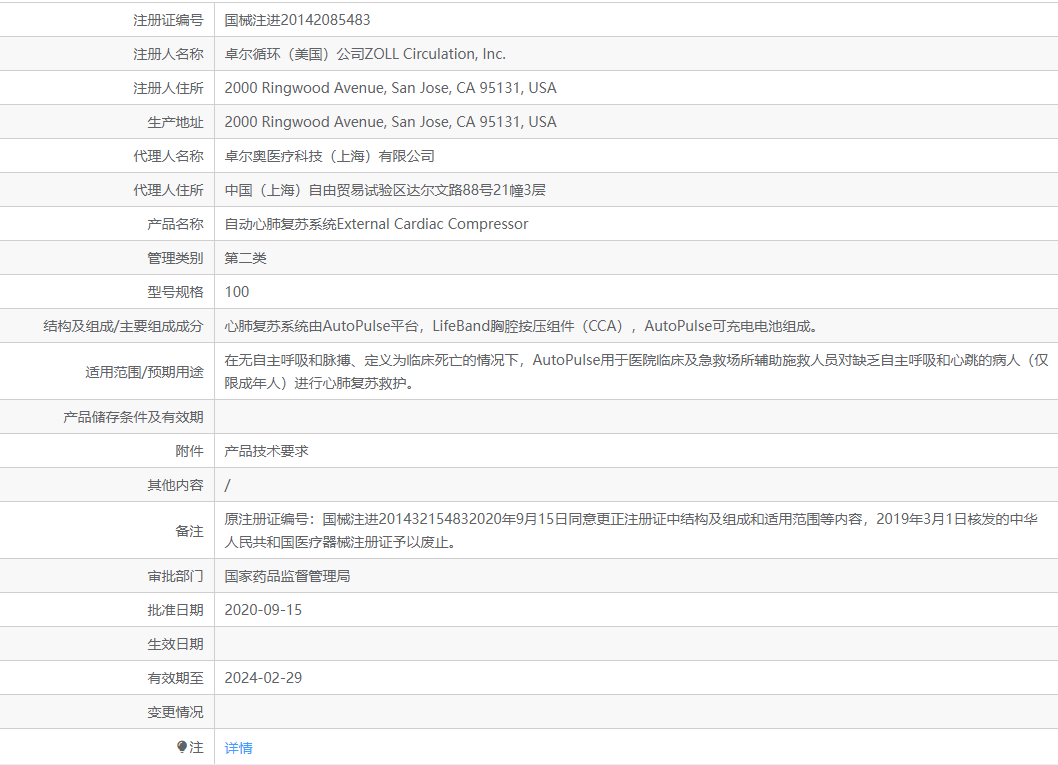
Task: Click the 附件 label
Action: (190, 451)
